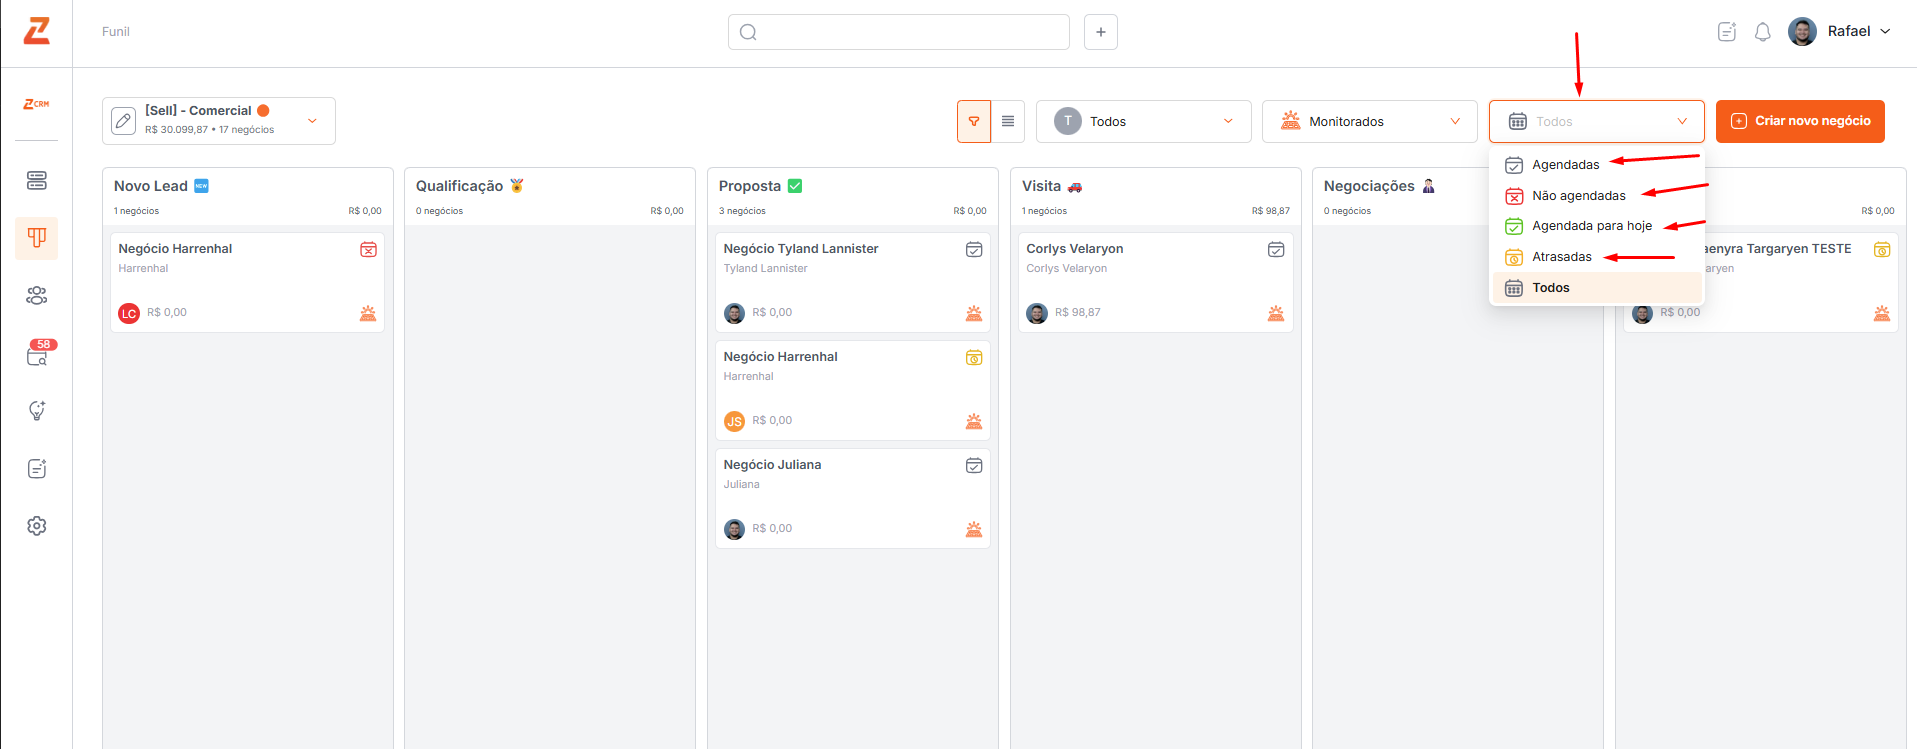Open calendar sidebar icon with 58 badge
This screenshot has height=749, width=1917.
37,354
